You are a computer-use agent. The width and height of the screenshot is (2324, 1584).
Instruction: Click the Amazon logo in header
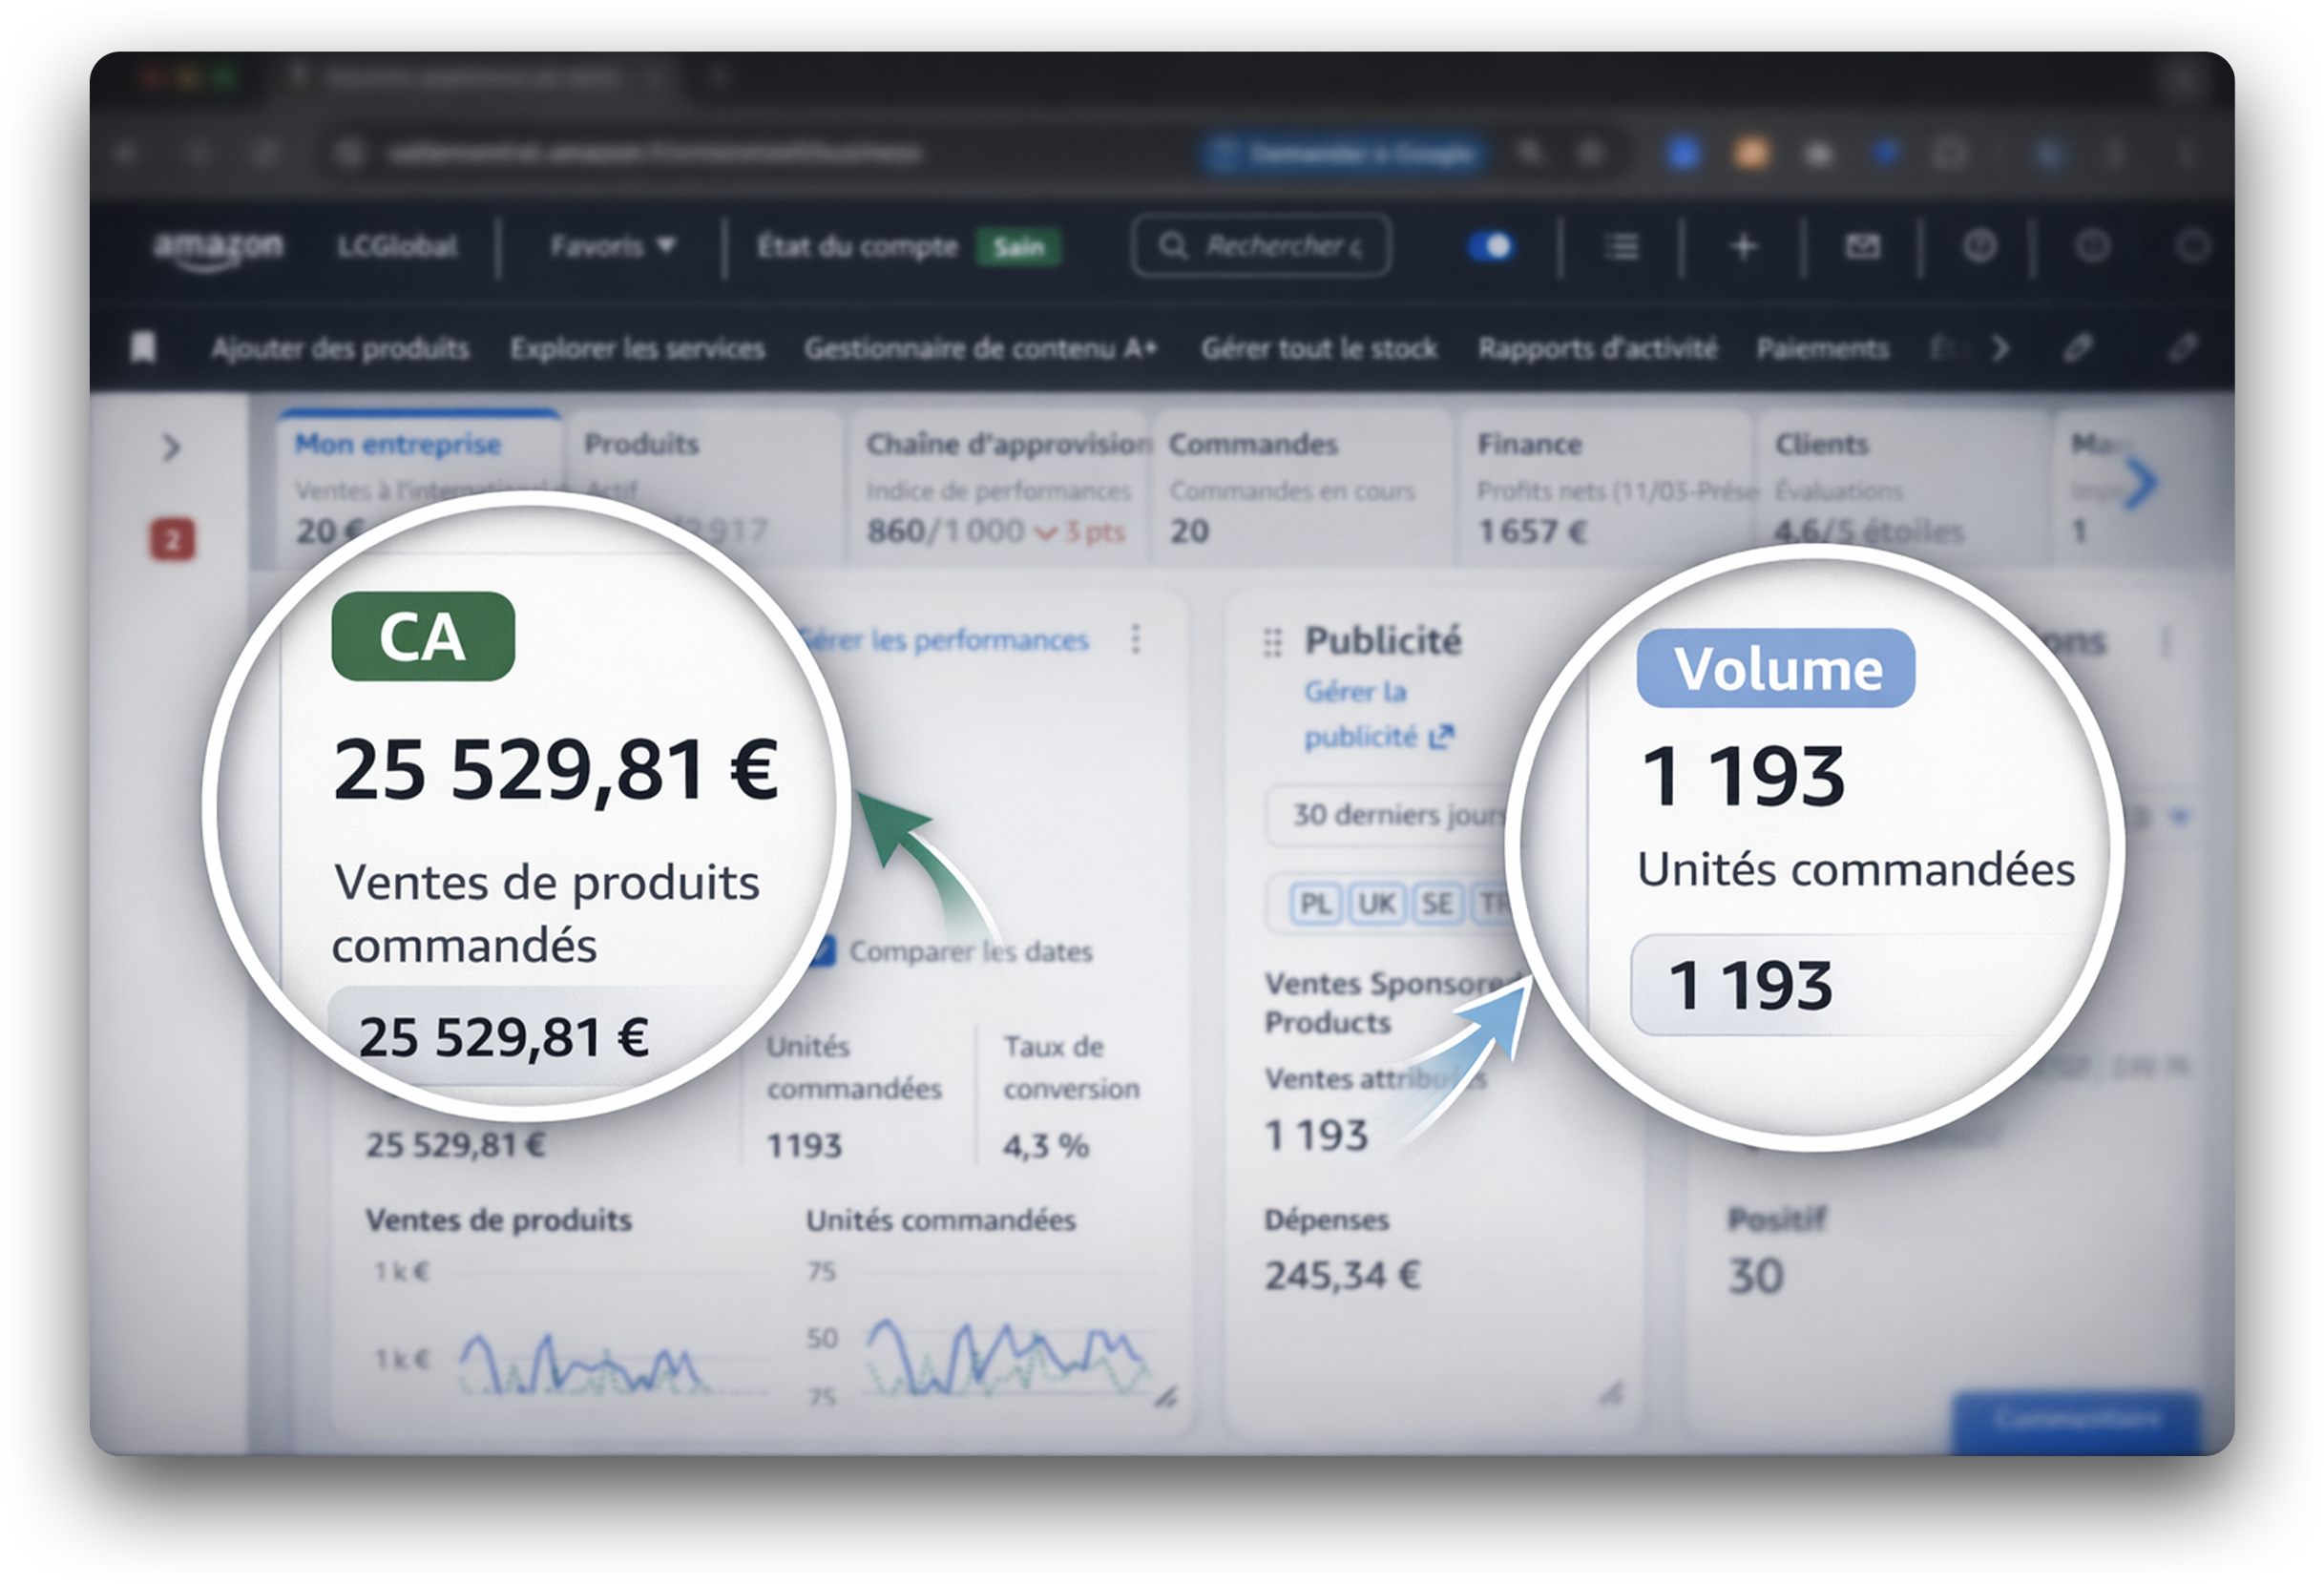(x=218, y=247)
